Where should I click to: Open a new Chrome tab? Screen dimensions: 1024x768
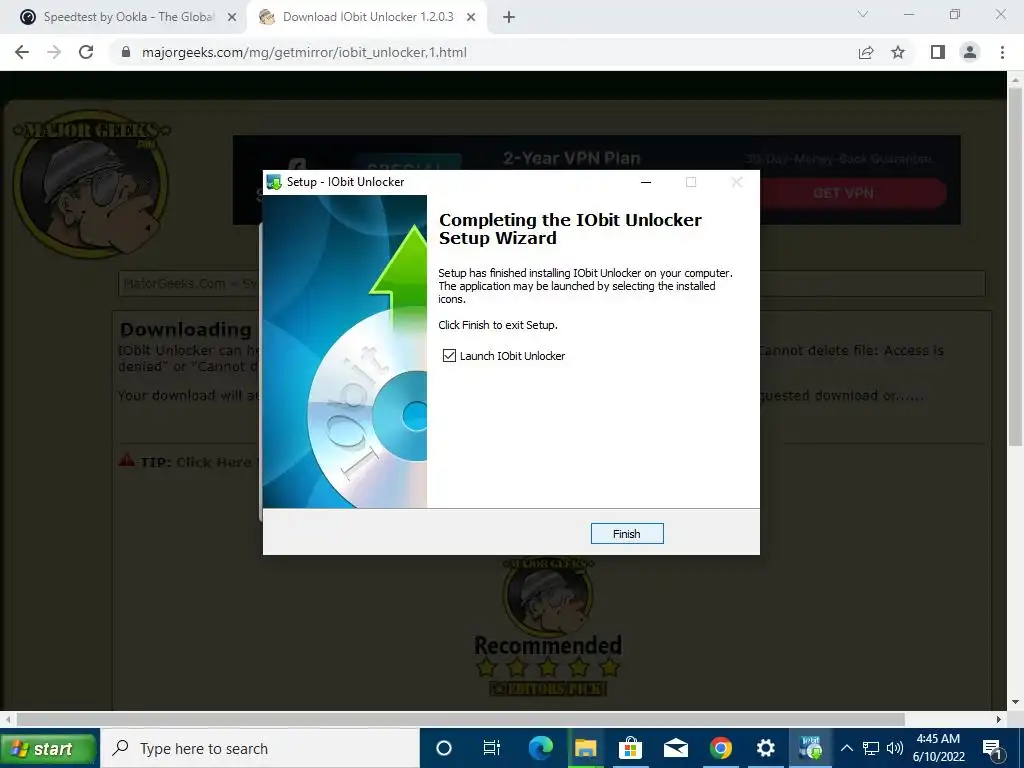tap(509, 18)
